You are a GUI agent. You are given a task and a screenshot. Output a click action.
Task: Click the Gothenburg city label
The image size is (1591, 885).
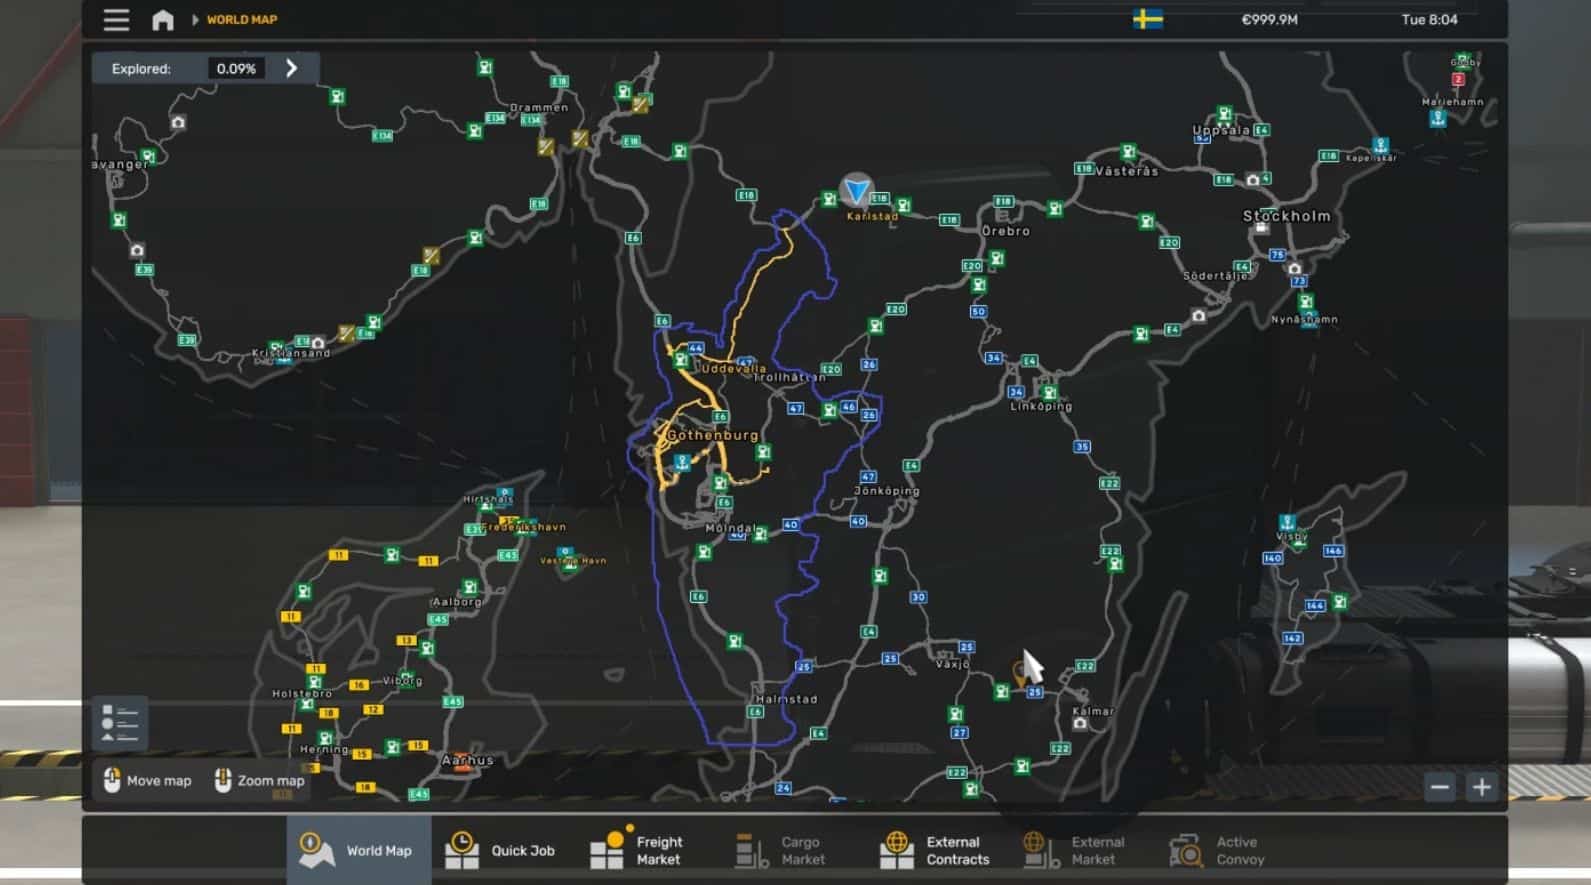pyautogui.click(x=712, y=436)
